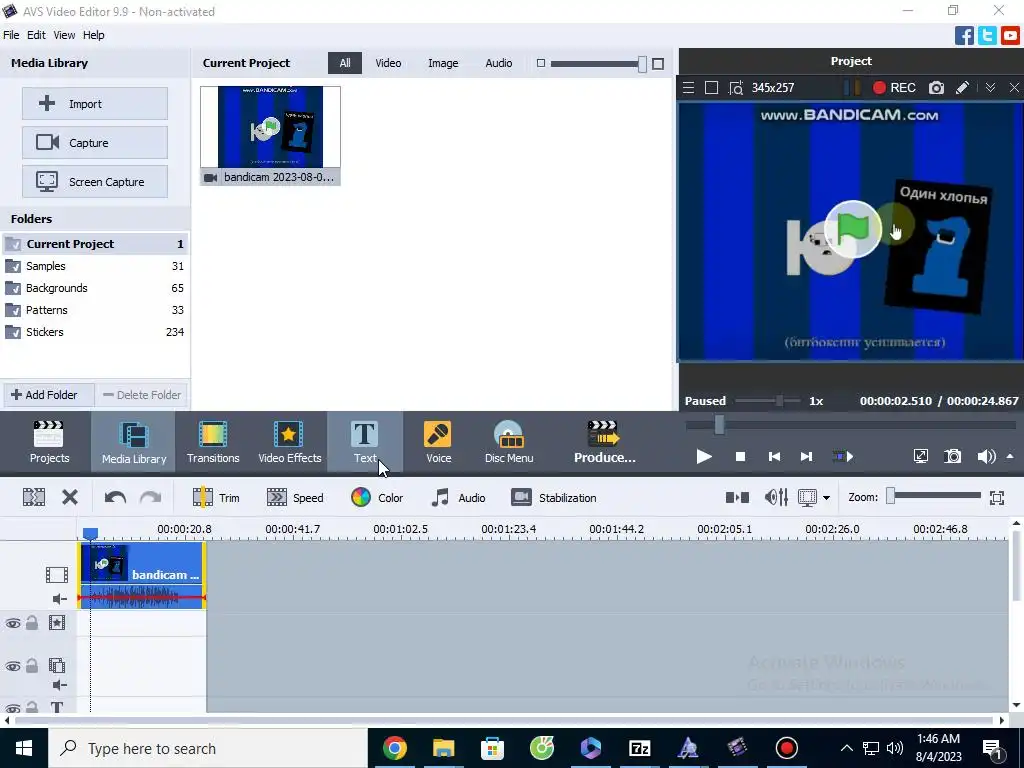Adjust the playback speed slider
The width and height of the screenshot is (1024, 768).
(779, 401)
